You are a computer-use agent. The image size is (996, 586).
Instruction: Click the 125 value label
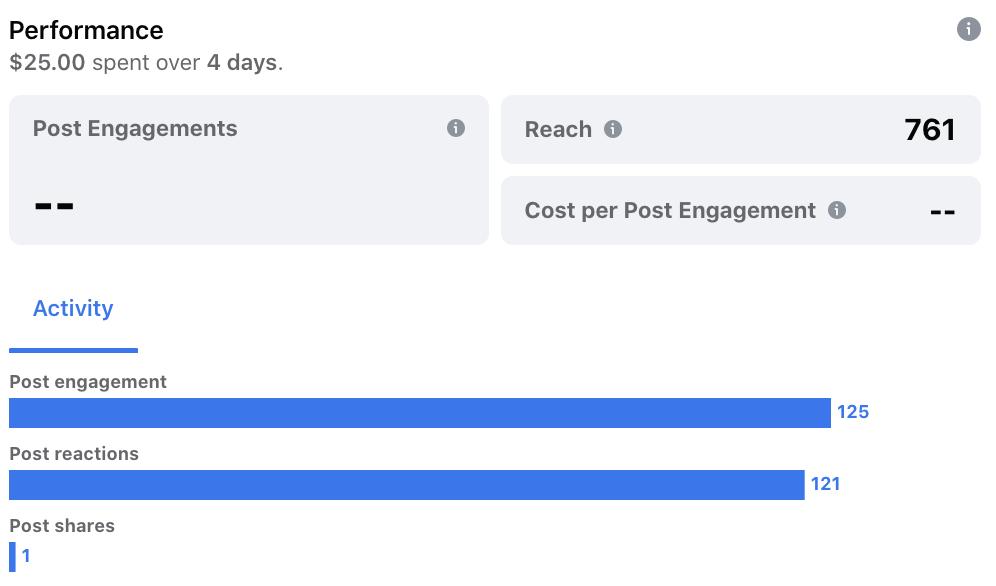(x=853, y=412)
